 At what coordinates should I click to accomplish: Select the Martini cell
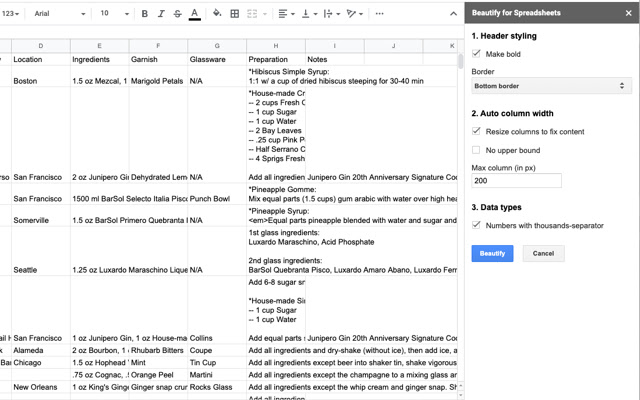click(x=217, y=375)
